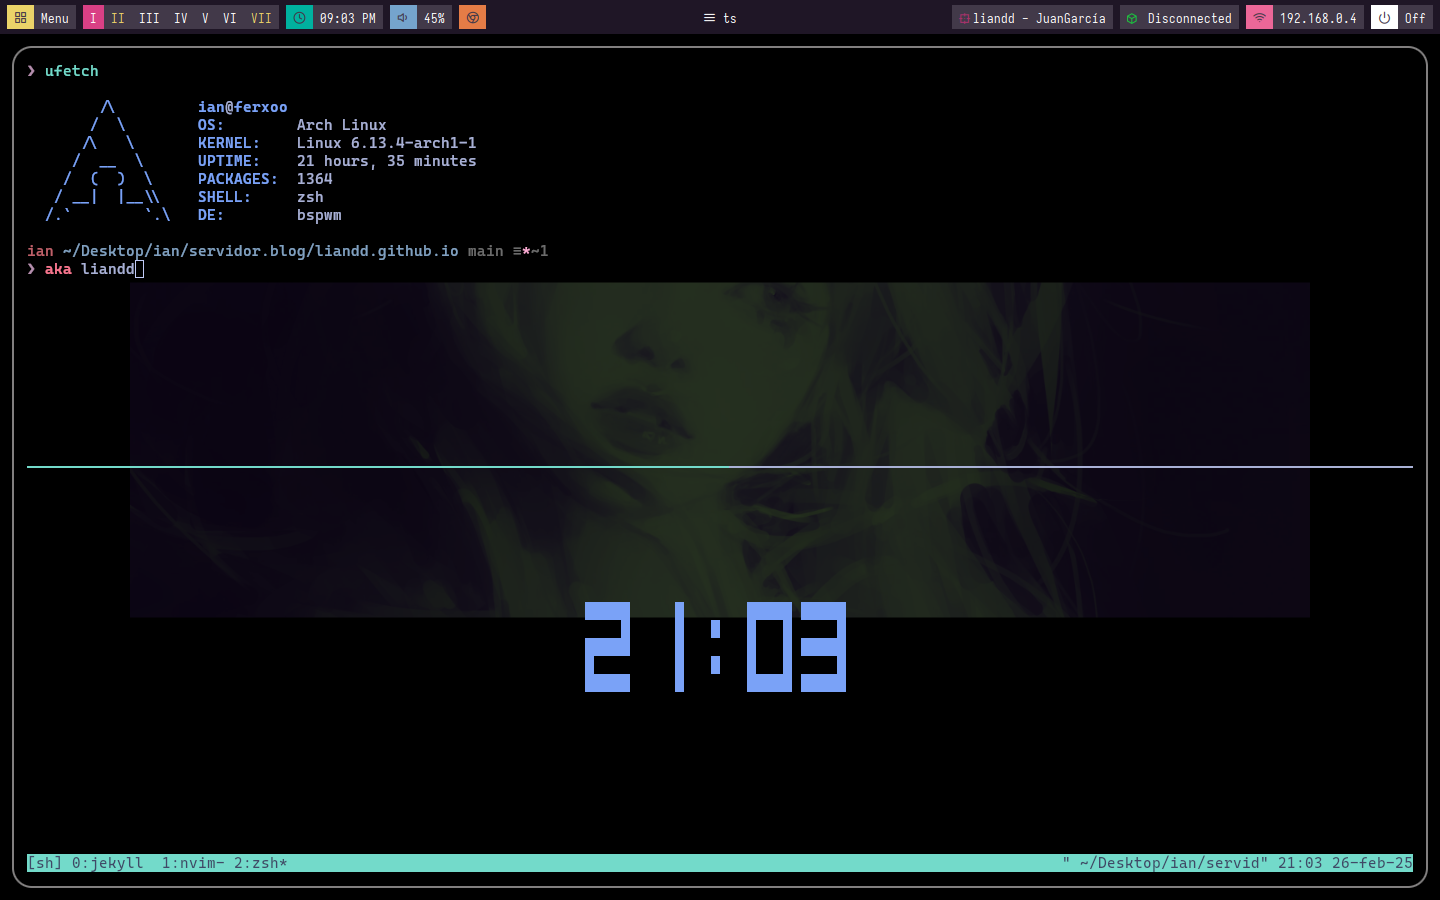Click the liandd - JuanGarcía module
Viewport: 1440px width, 900px height.
click(x=1038, y=18)
